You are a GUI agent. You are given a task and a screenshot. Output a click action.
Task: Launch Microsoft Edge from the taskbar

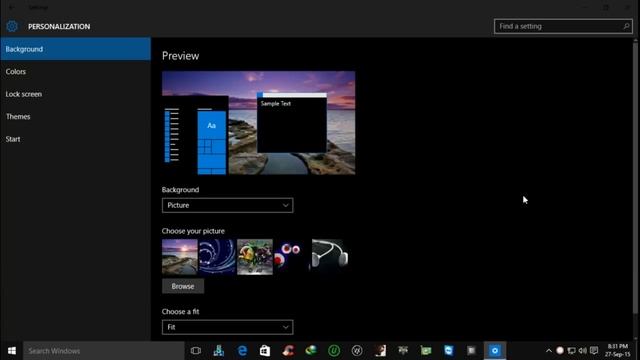(242, 351)
